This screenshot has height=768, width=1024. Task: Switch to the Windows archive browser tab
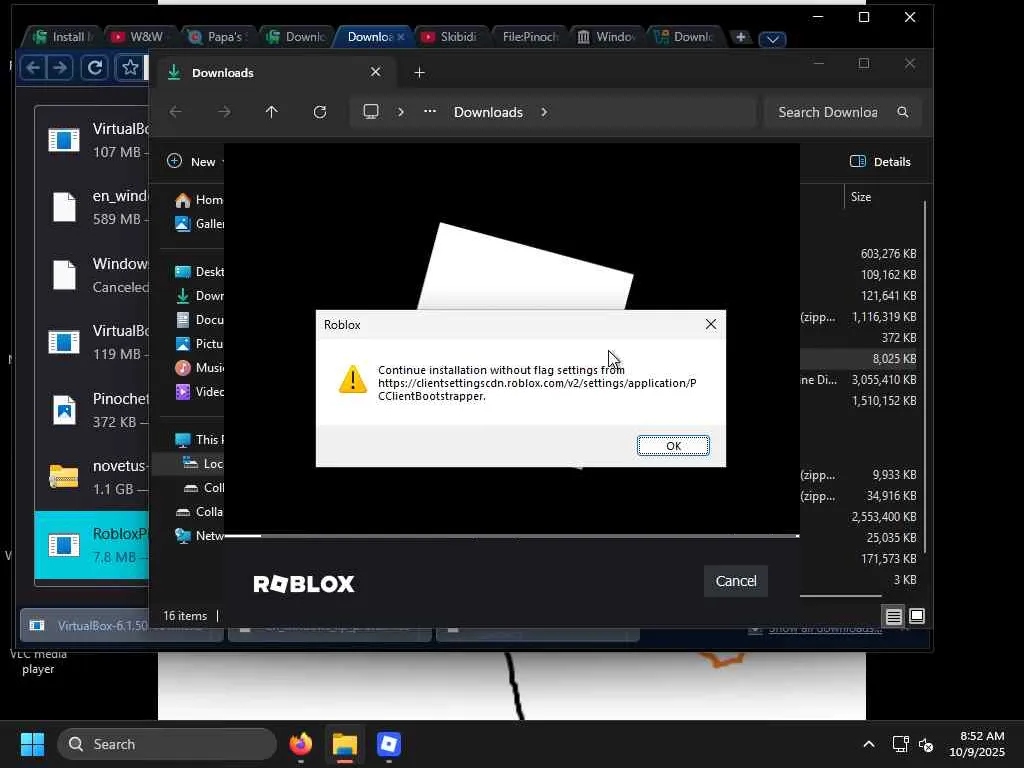[607, 37]
